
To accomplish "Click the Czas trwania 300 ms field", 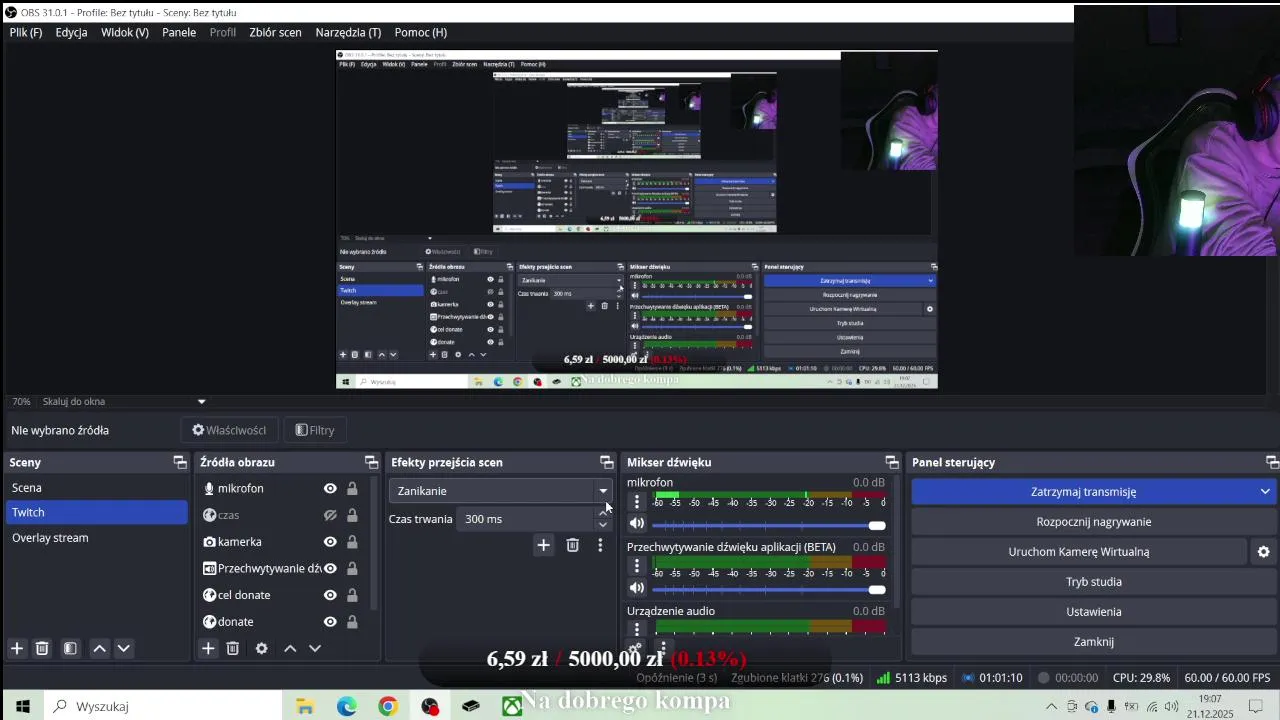I will [x=526, y=519].
